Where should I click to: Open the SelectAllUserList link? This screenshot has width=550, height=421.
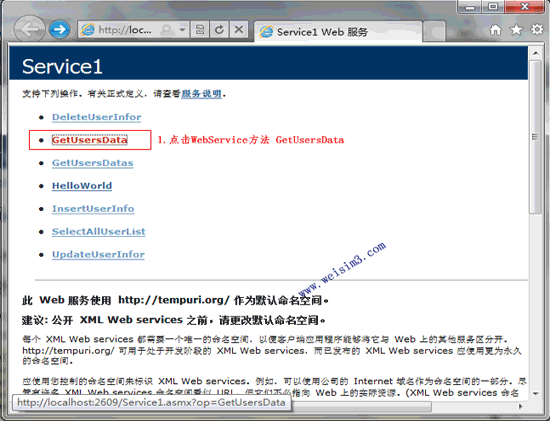pyautogui.click(x=99, y=232)
